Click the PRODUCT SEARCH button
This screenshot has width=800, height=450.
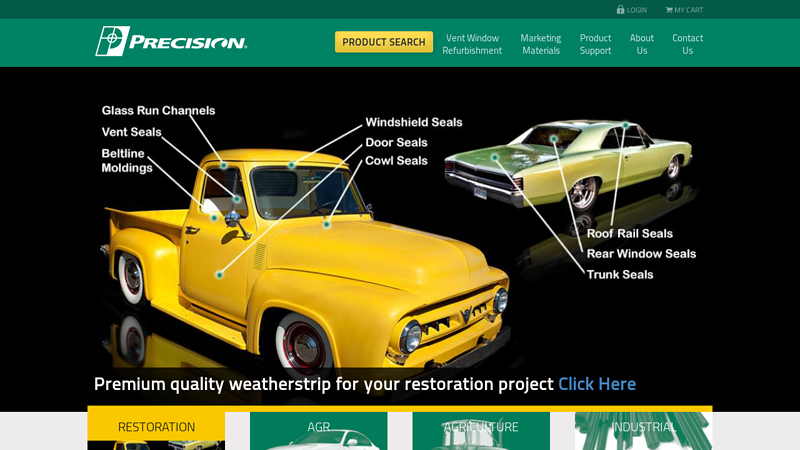pyautogui.click(x=384, y=42)
